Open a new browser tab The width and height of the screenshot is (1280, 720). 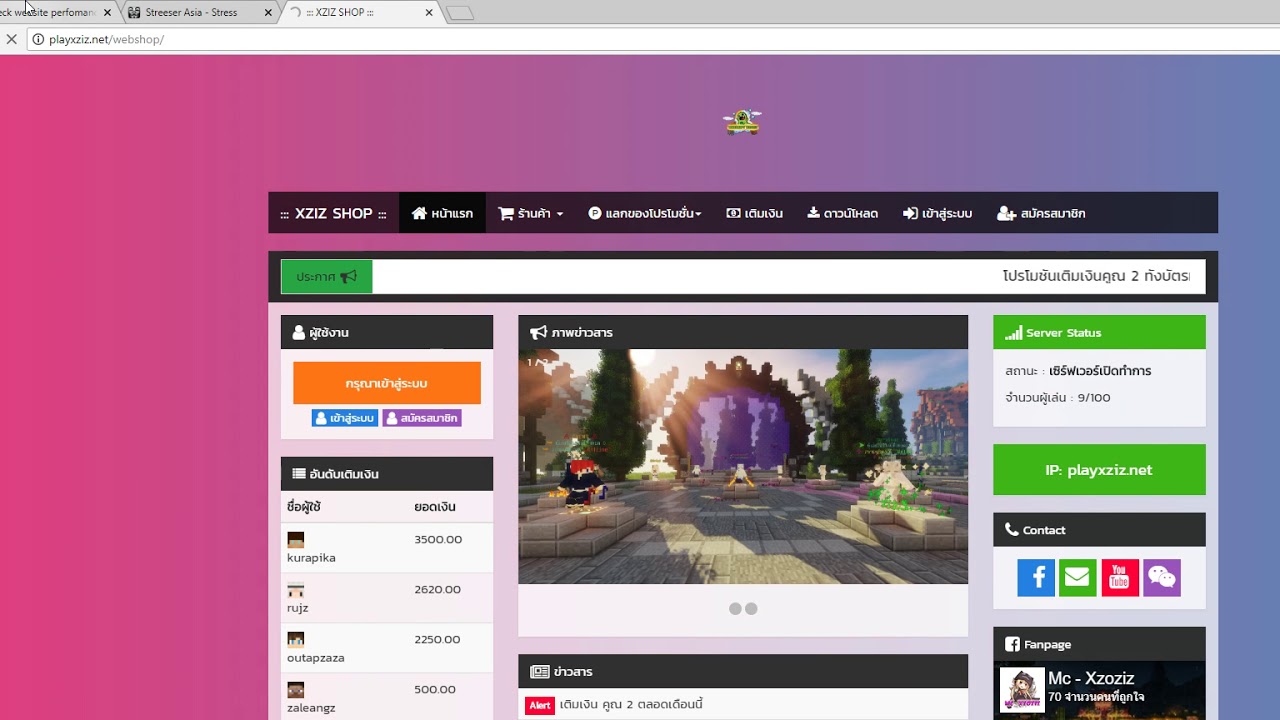point(460,13)
